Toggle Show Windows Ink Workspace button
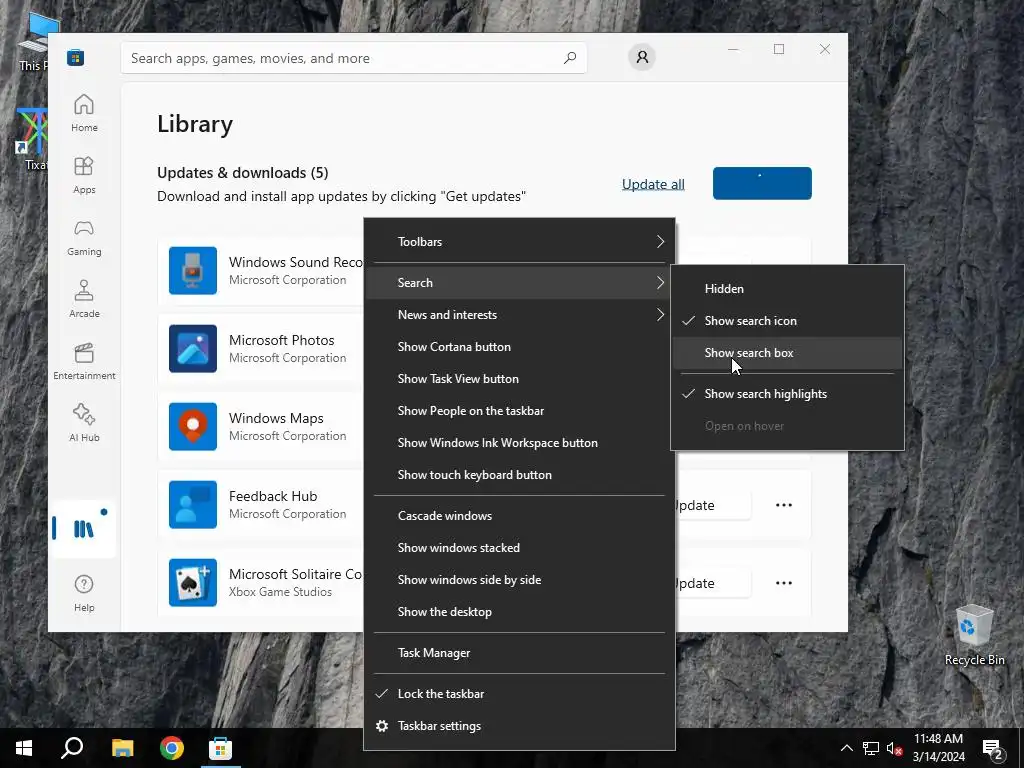 coord(519,443)
